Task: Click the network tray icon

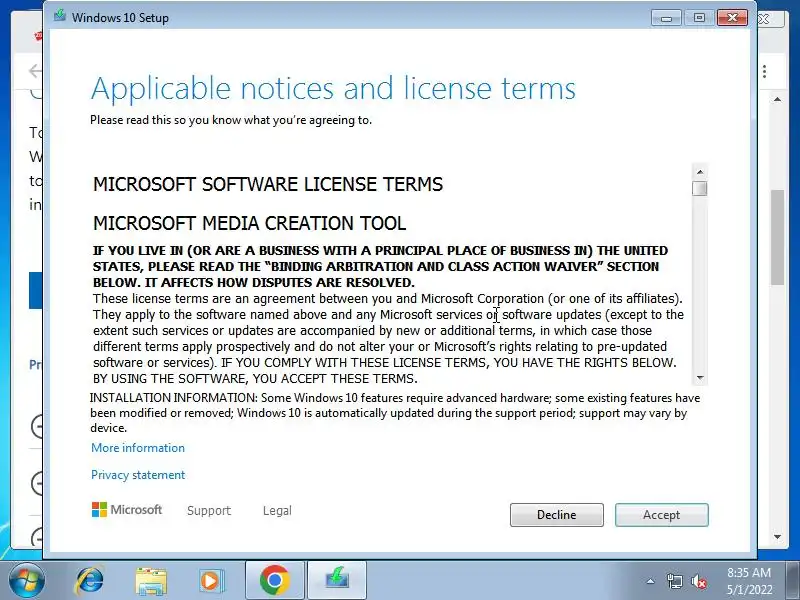Action: coord(674,581)
